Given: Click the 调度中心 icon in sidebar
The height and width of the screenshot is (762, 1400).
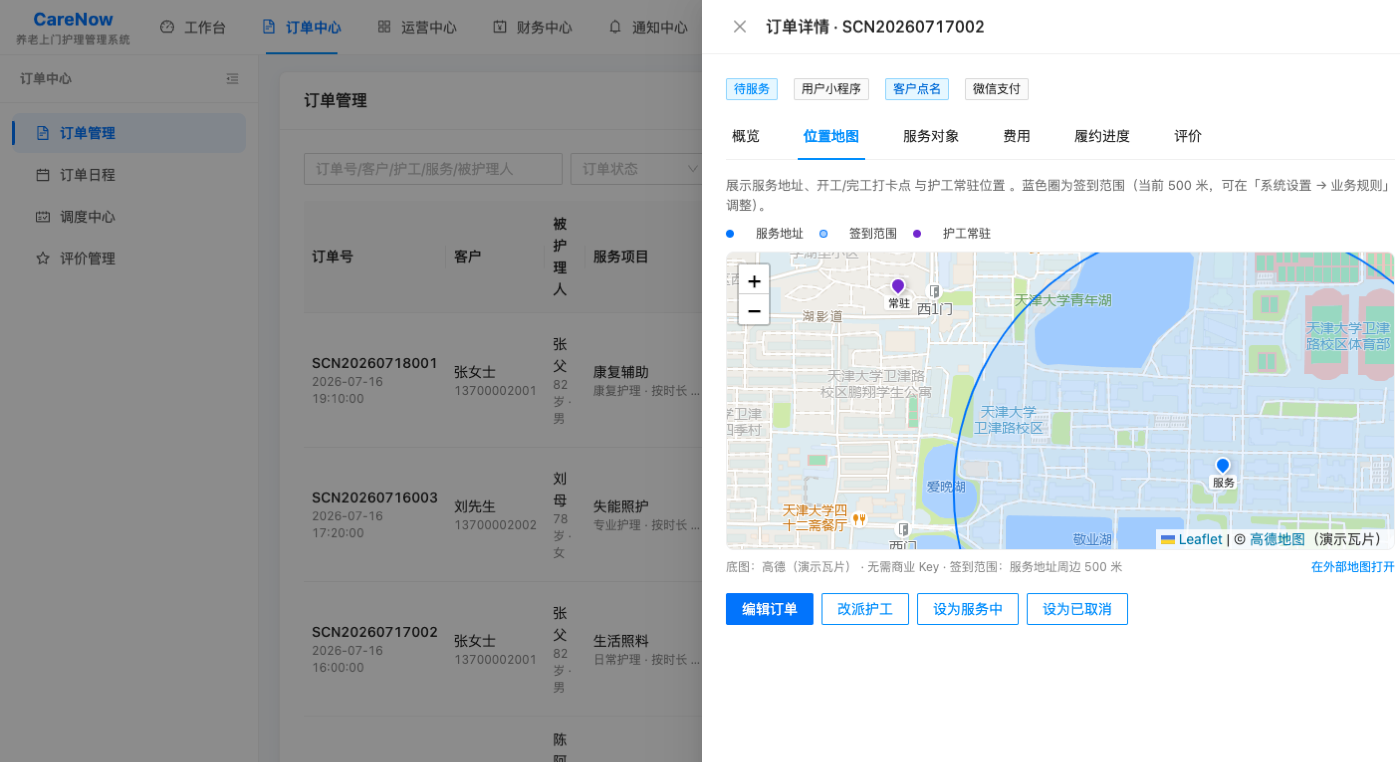Looking at the screenshot, I should [x=43, y=217].
